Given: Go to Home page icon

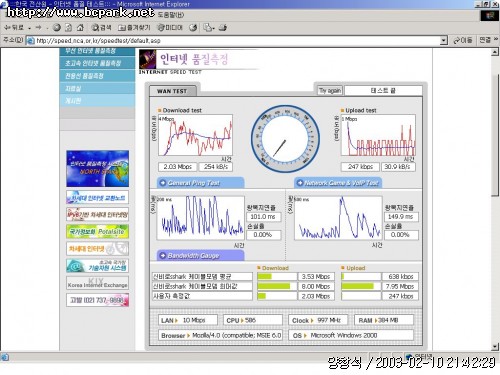Looking at the screenshot, I should (80, 28).
